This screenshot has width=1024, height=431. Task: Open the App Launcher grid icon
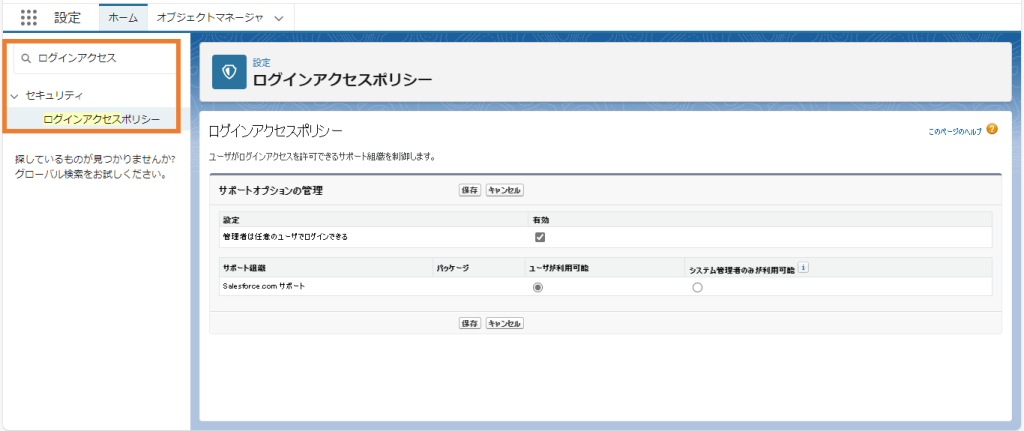pos(29,18)
